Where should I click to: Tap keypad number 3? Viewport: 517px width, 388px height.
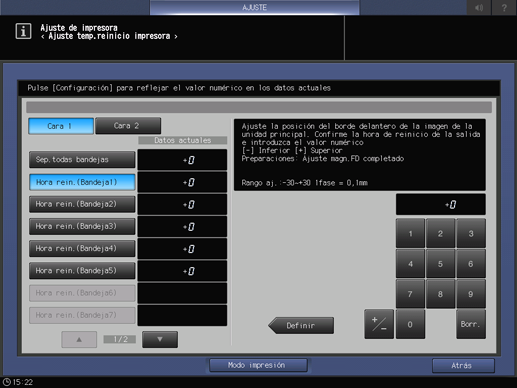[471, 233]
